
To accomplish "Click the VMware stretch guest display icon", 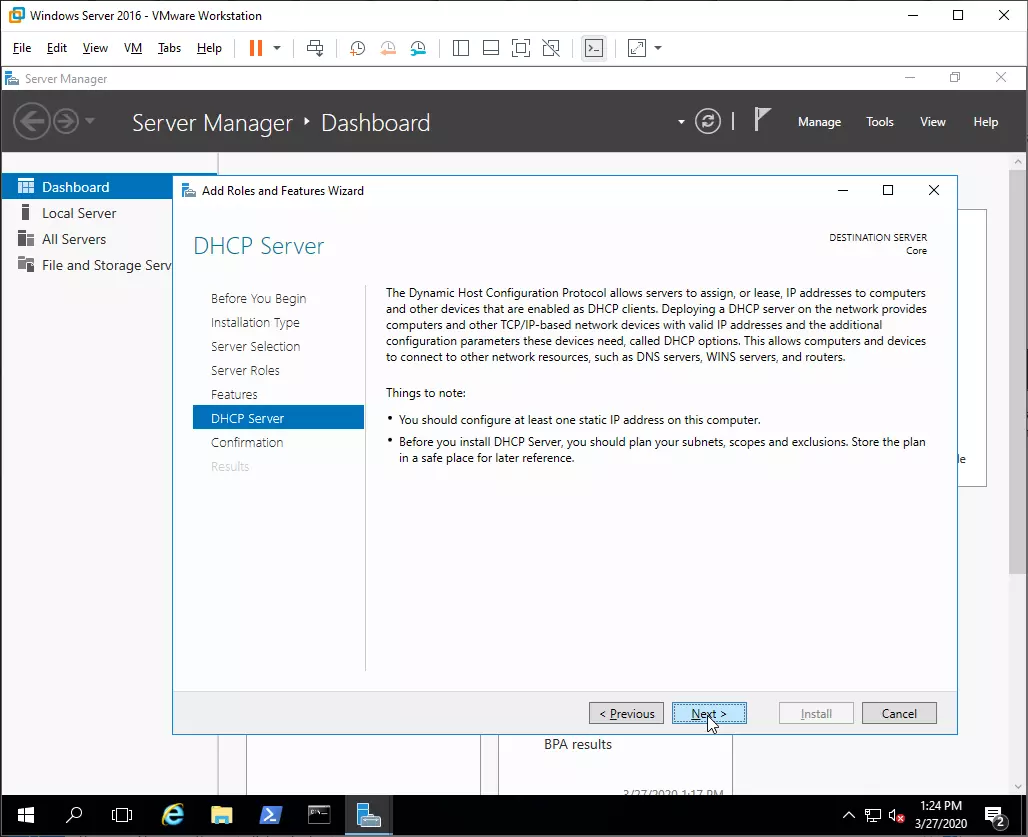I will click(x=637, y=48).
